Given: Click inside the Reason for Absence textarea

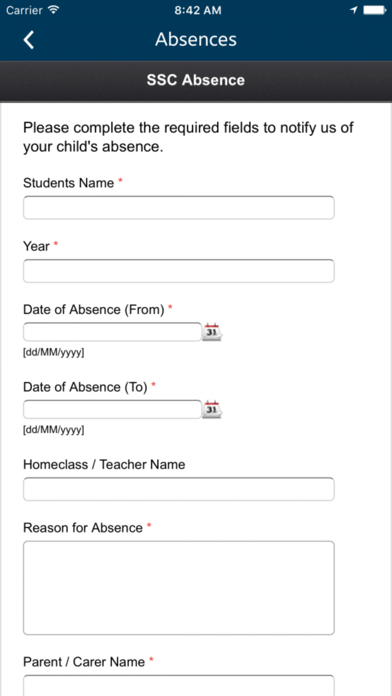Looking at the screenshot, I should tap(178, 588).
